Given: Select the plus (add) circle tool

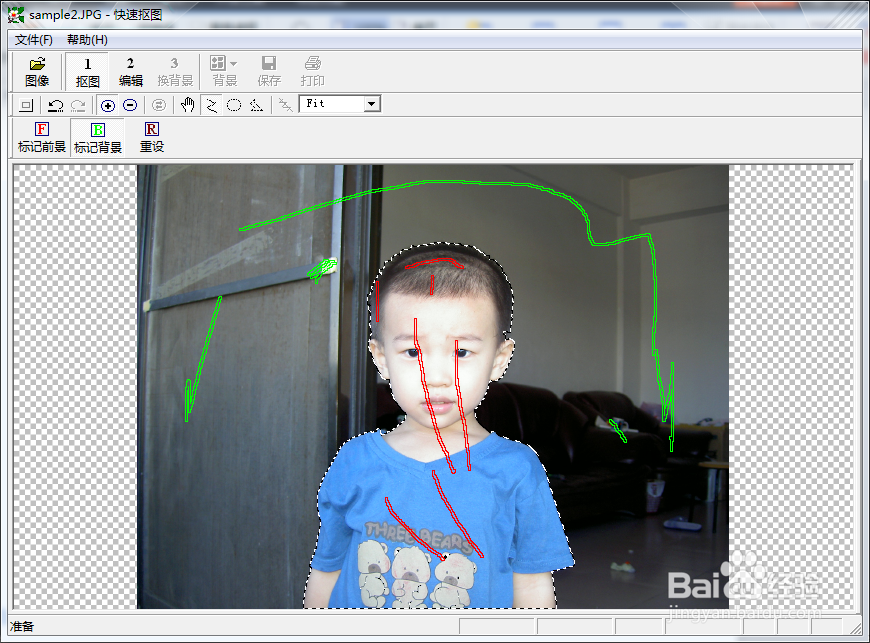Looking at the screenshot, I should (x=108, y=105).
